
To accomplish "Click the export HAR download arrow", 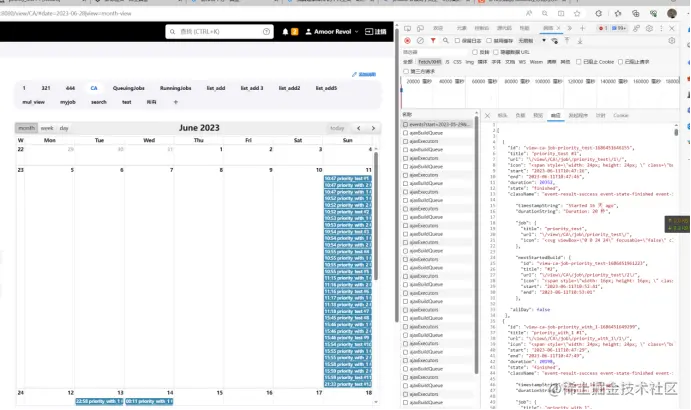I will (x=580, y=41).
